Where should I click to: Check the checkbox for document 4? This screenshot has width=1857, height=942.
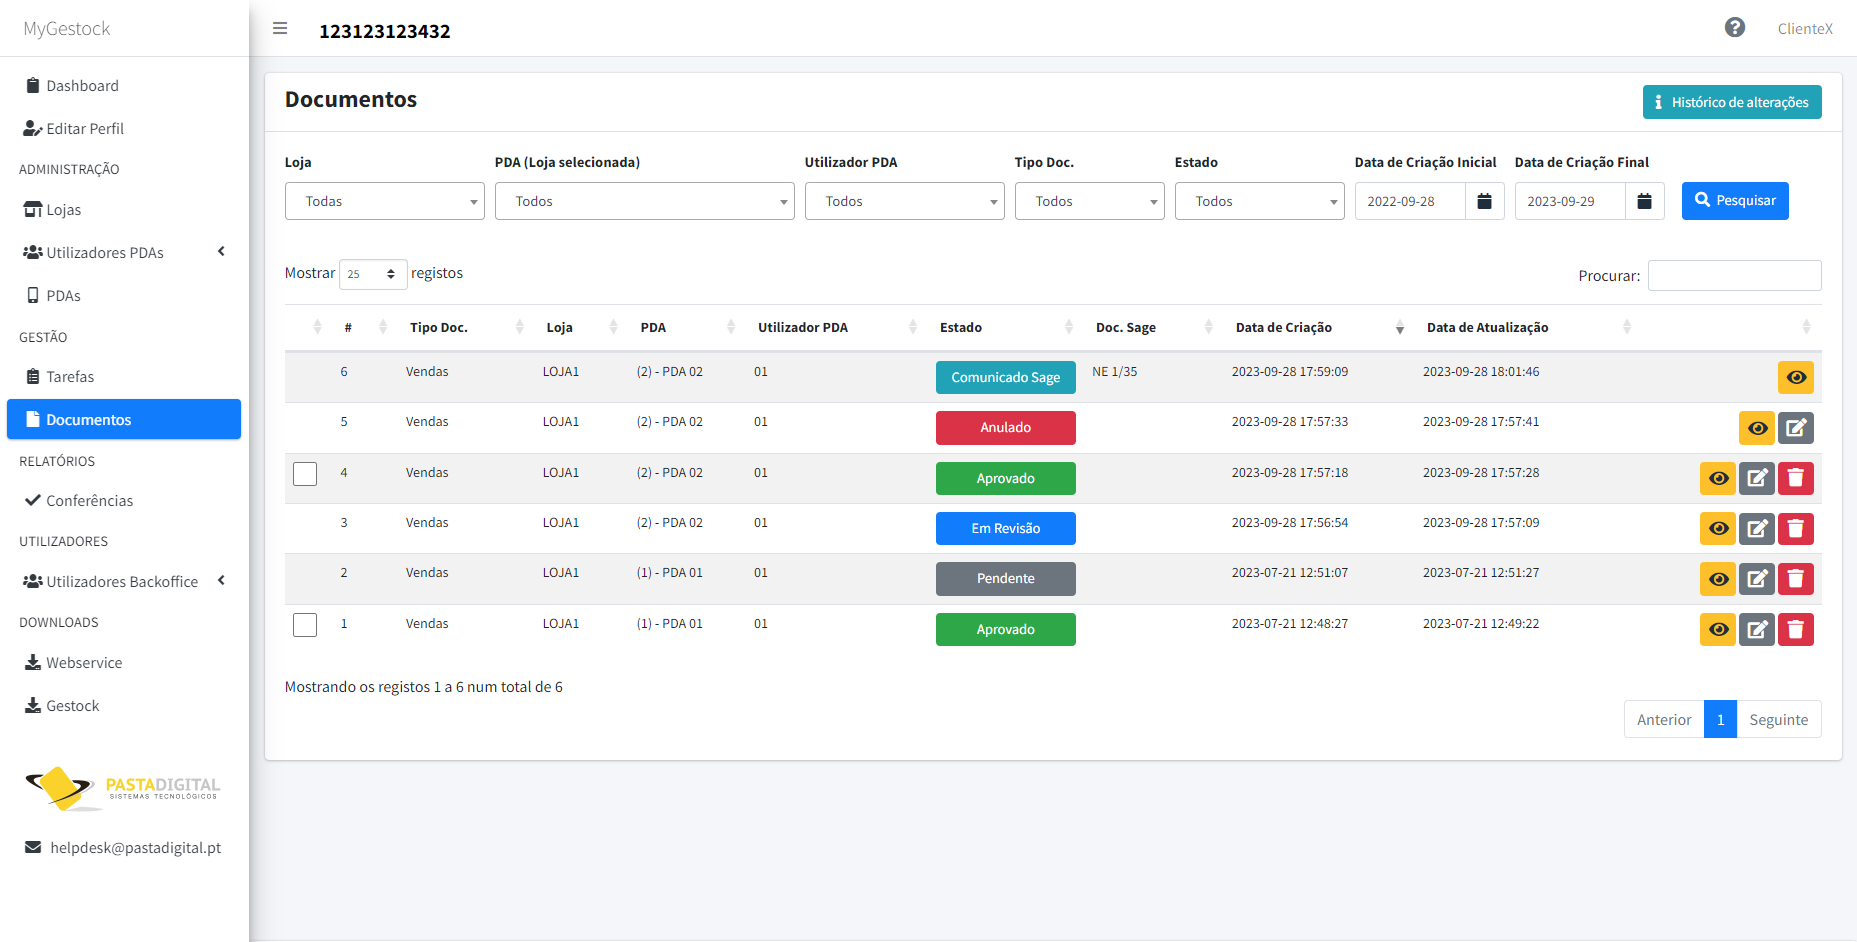coord(305,474)
